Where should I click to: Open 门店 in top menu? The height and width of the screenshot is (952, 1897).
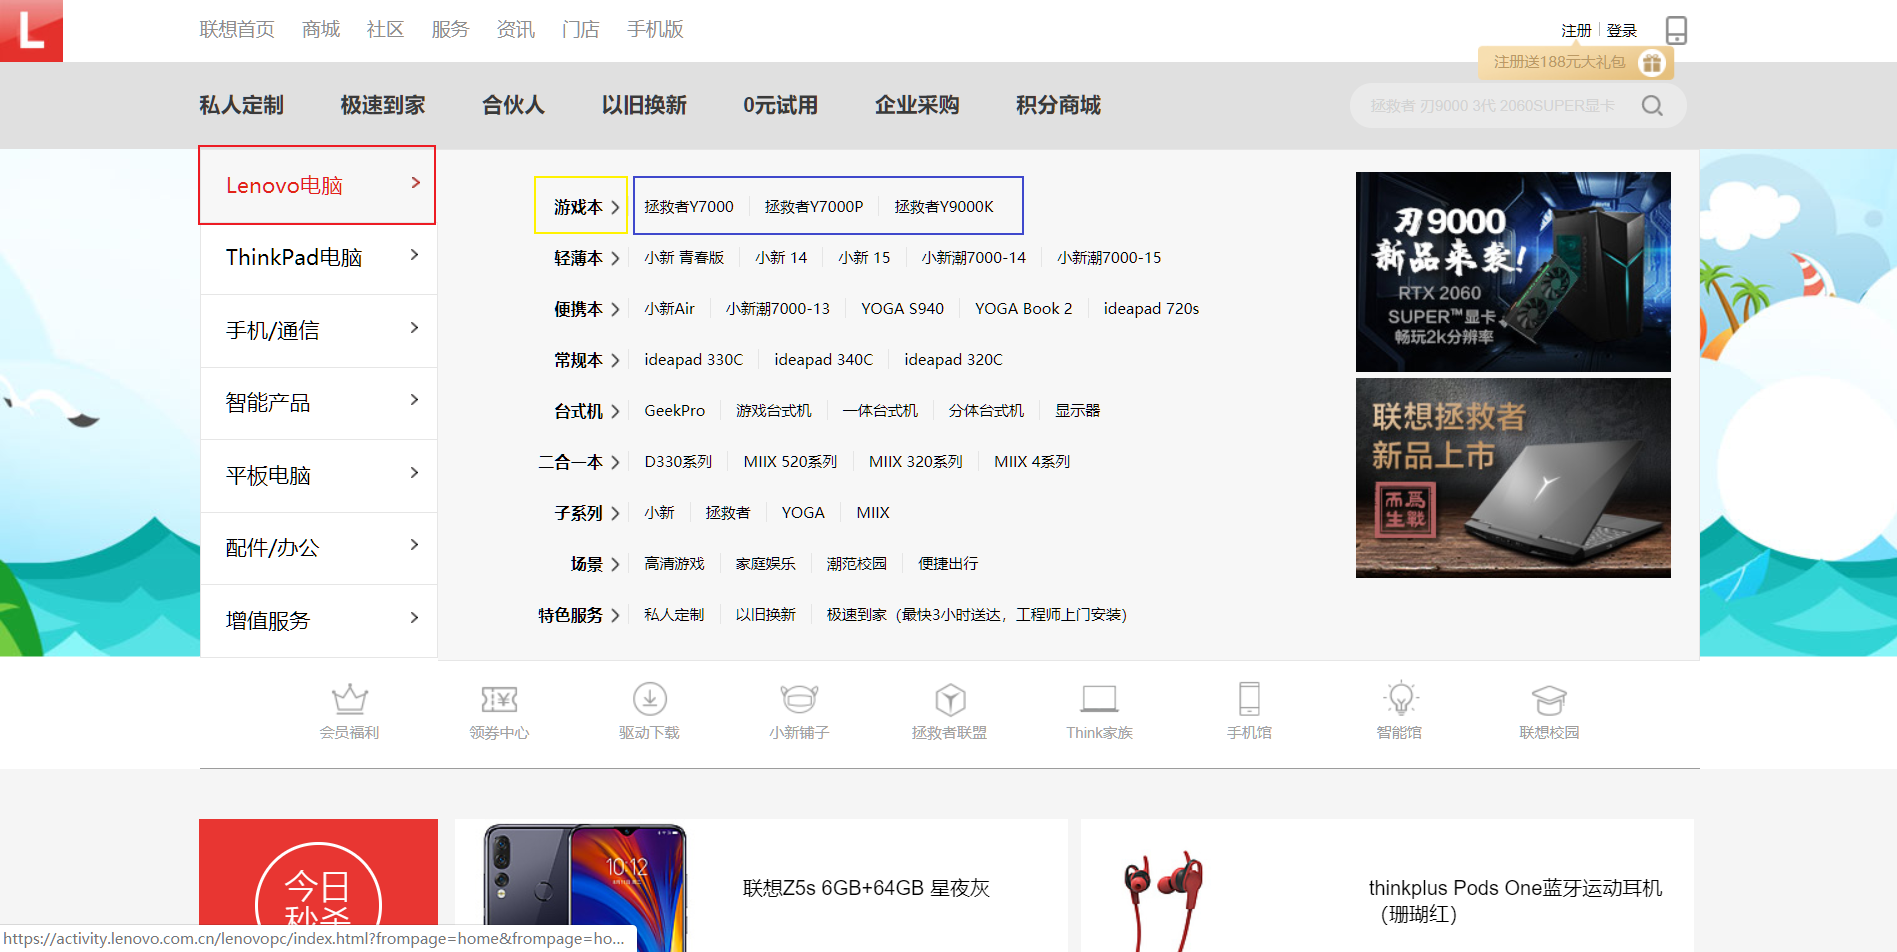(580, 30)
